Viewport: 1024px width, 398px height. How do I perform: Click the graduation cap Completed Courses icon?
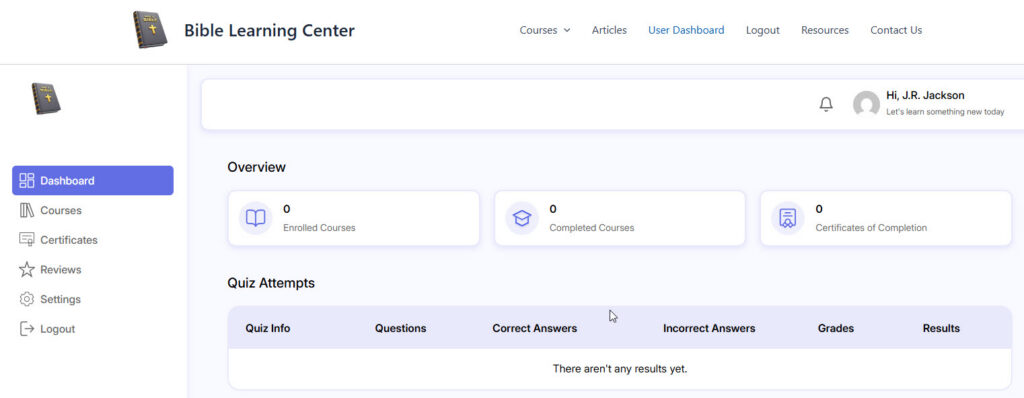(522, 218)
